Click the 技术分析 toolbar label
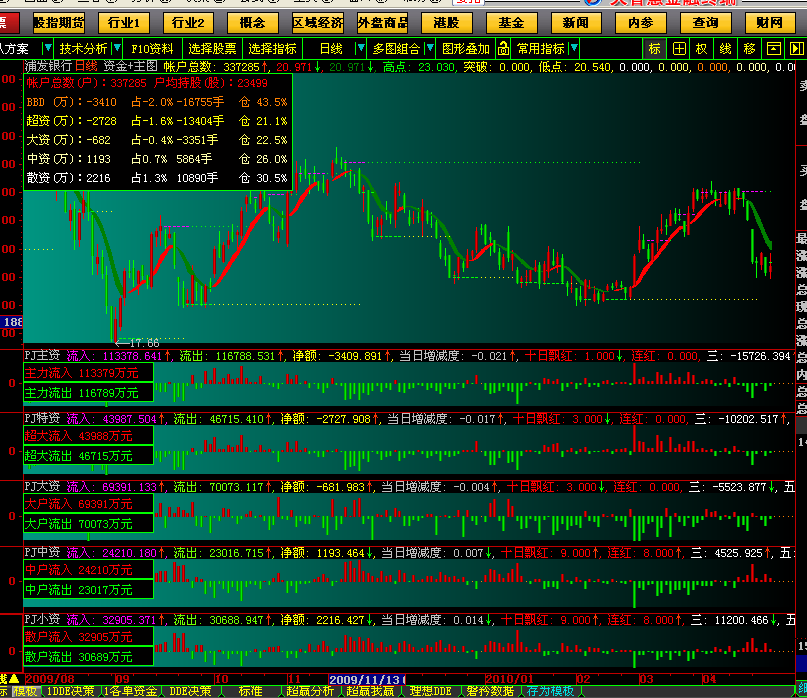This screenshot has height=698, width=807. [83, 49]
